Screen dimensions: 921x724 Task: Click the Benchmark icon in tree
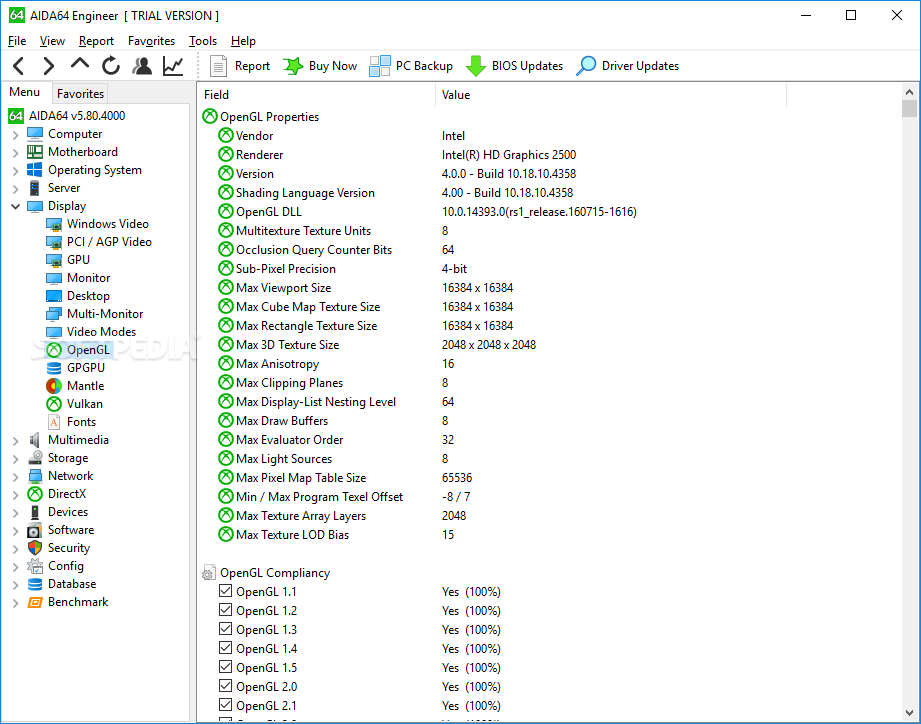35,602
